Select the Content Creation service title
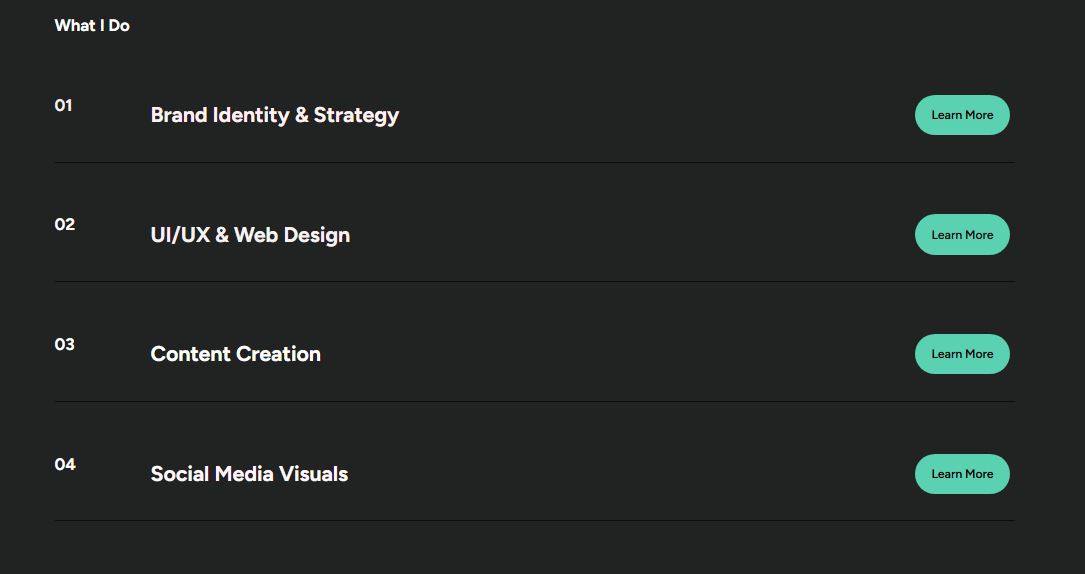 click(x=235, y=354)
